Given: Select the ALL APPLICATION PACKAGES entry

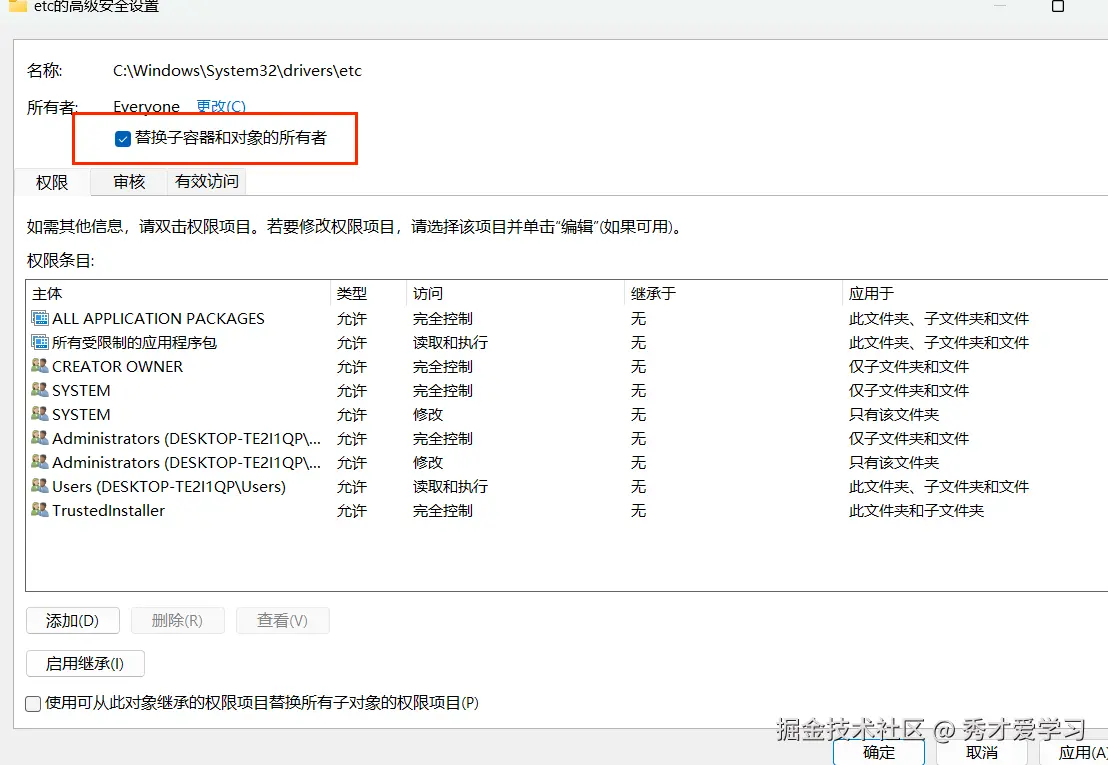Looking at the screenshot, I should point(567,319).
